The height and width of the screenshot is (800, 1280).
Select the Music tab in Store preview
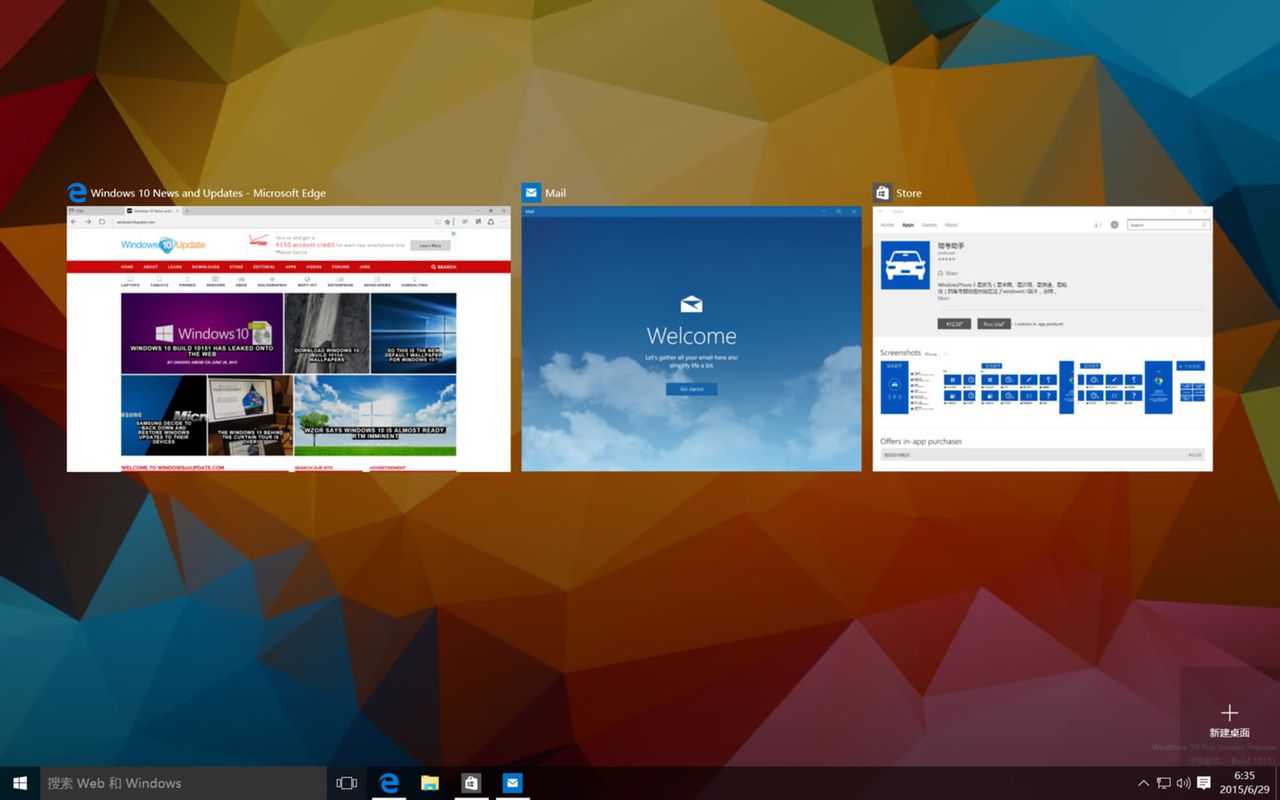(951, 225)
